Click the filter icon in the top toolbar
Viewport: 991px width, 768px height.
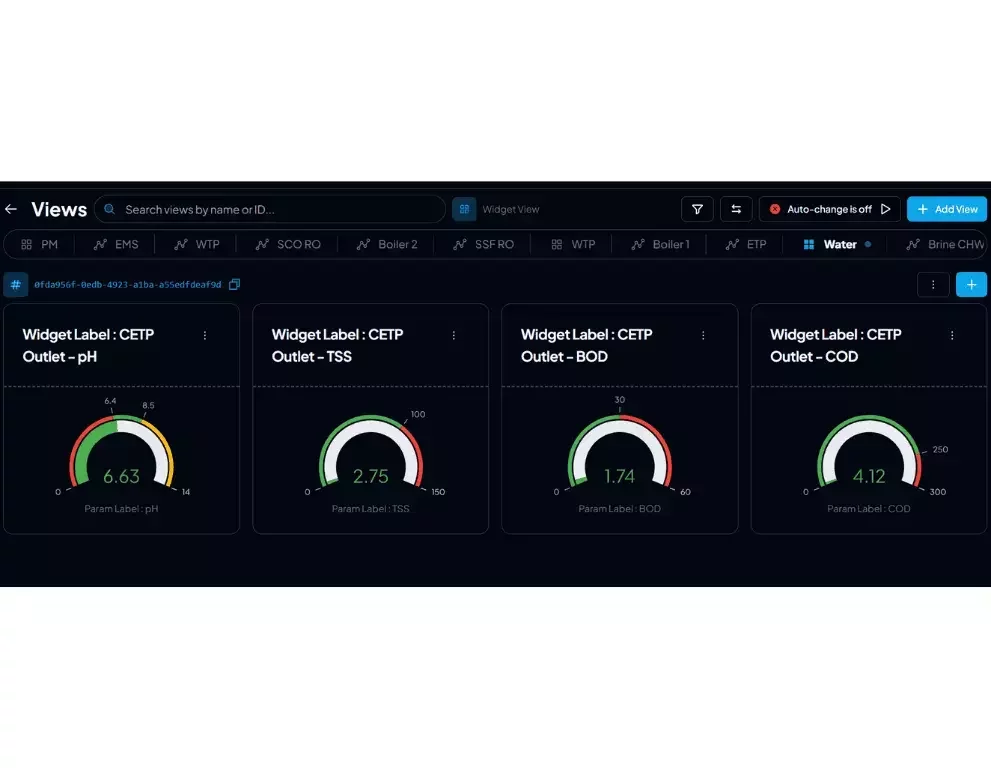tap(697, 209)
